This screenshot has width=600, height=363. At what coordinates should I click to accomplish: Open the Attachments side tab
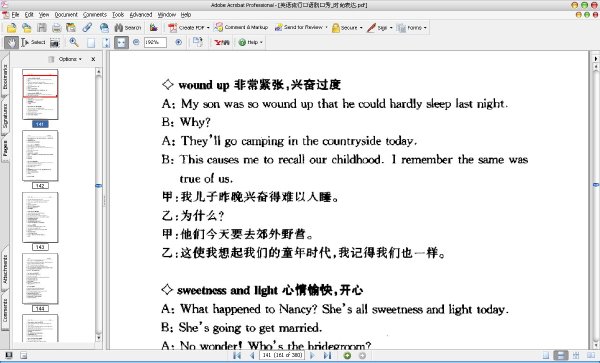(5, 269)
